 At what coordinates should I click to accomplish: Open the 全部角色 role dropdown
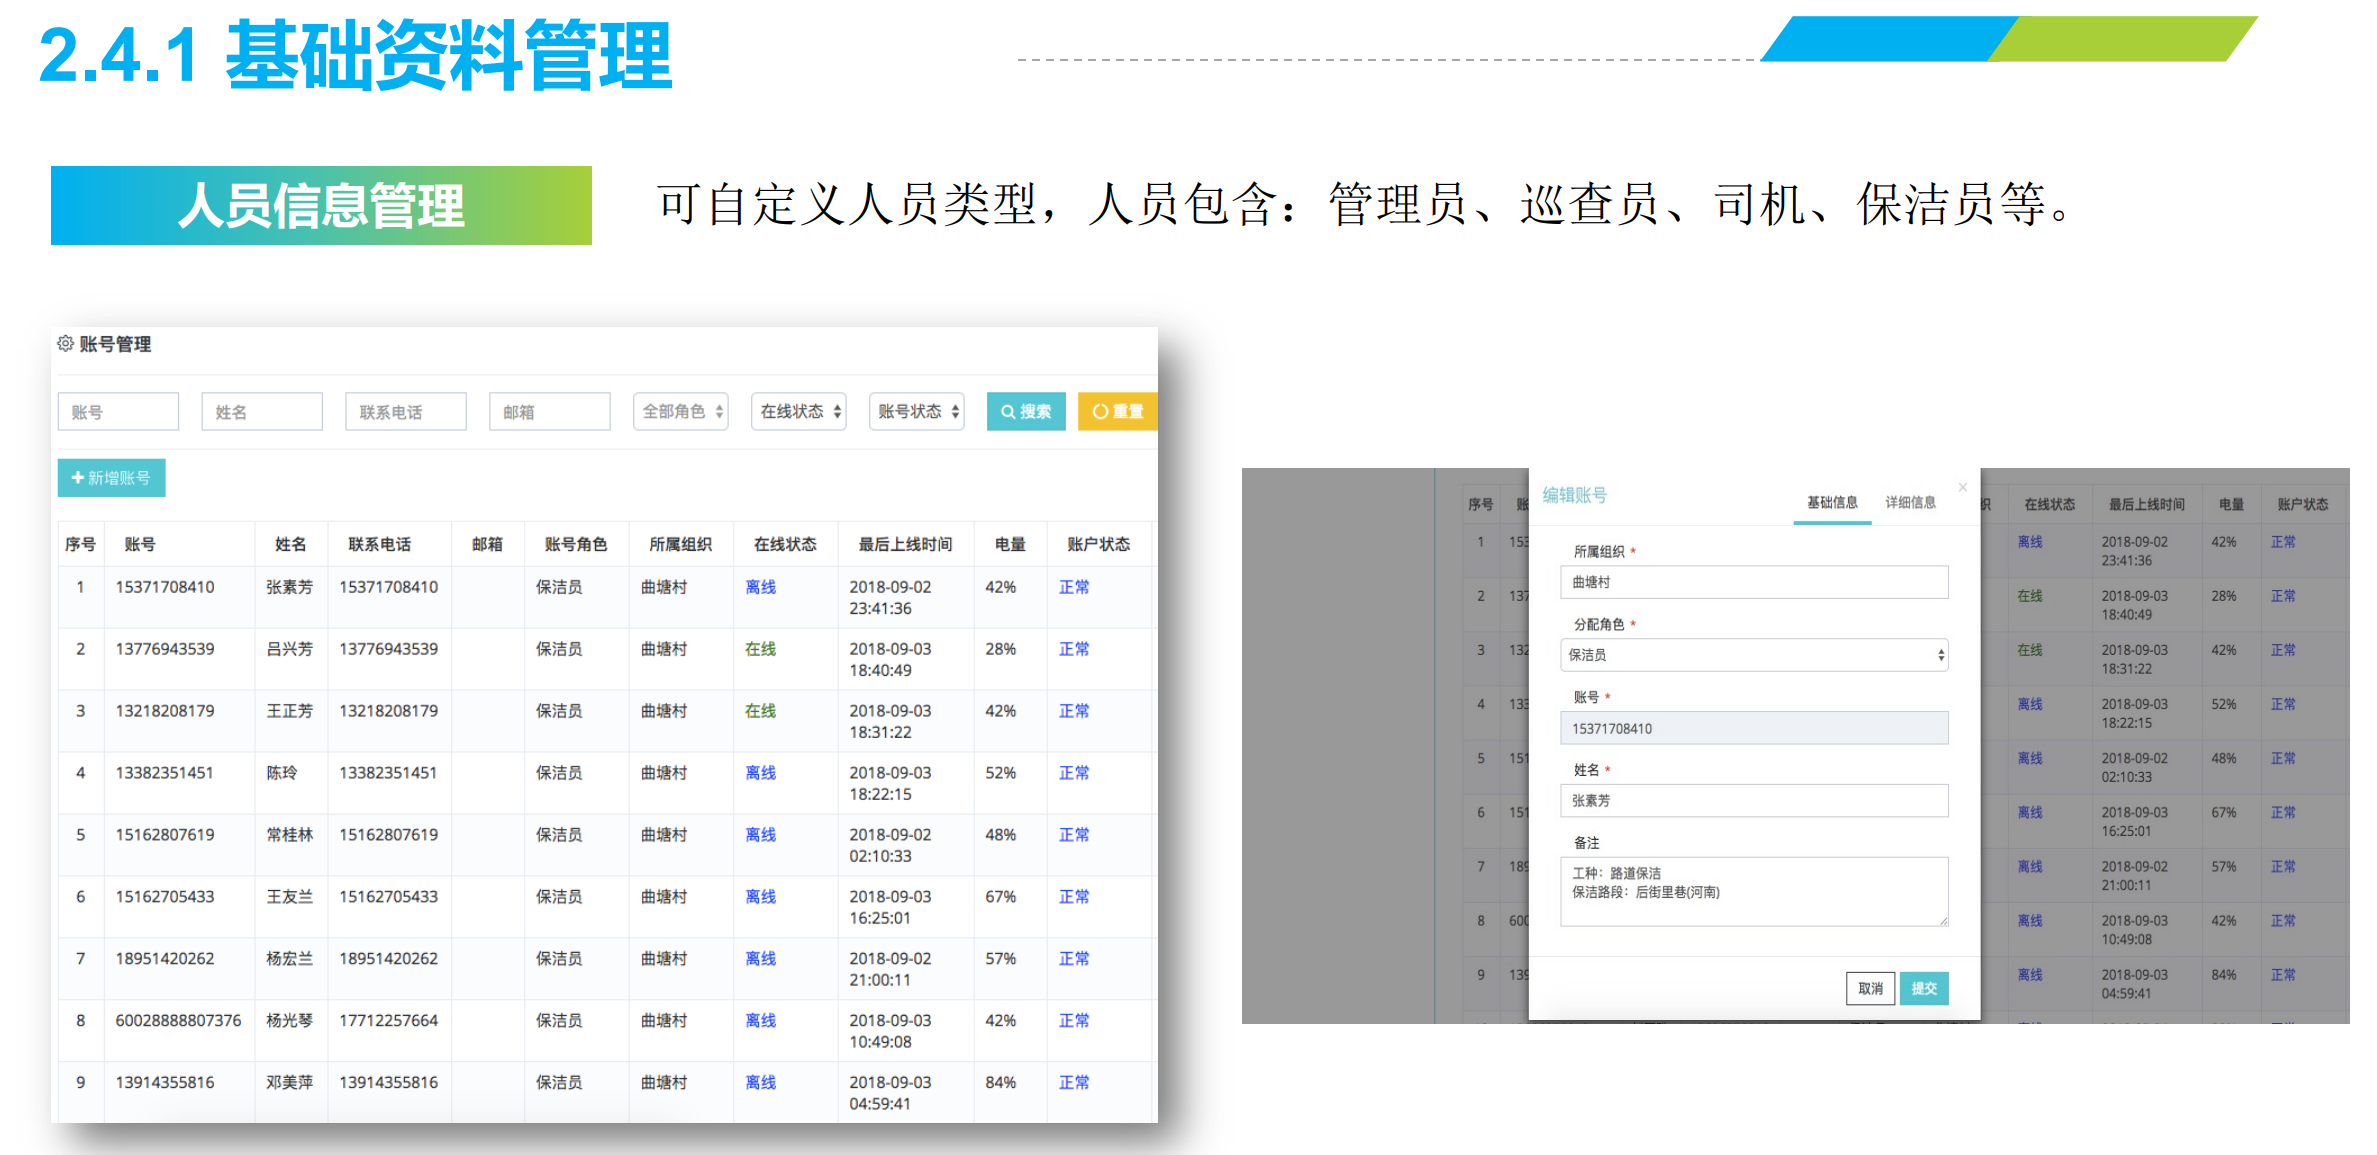(681, 411)
